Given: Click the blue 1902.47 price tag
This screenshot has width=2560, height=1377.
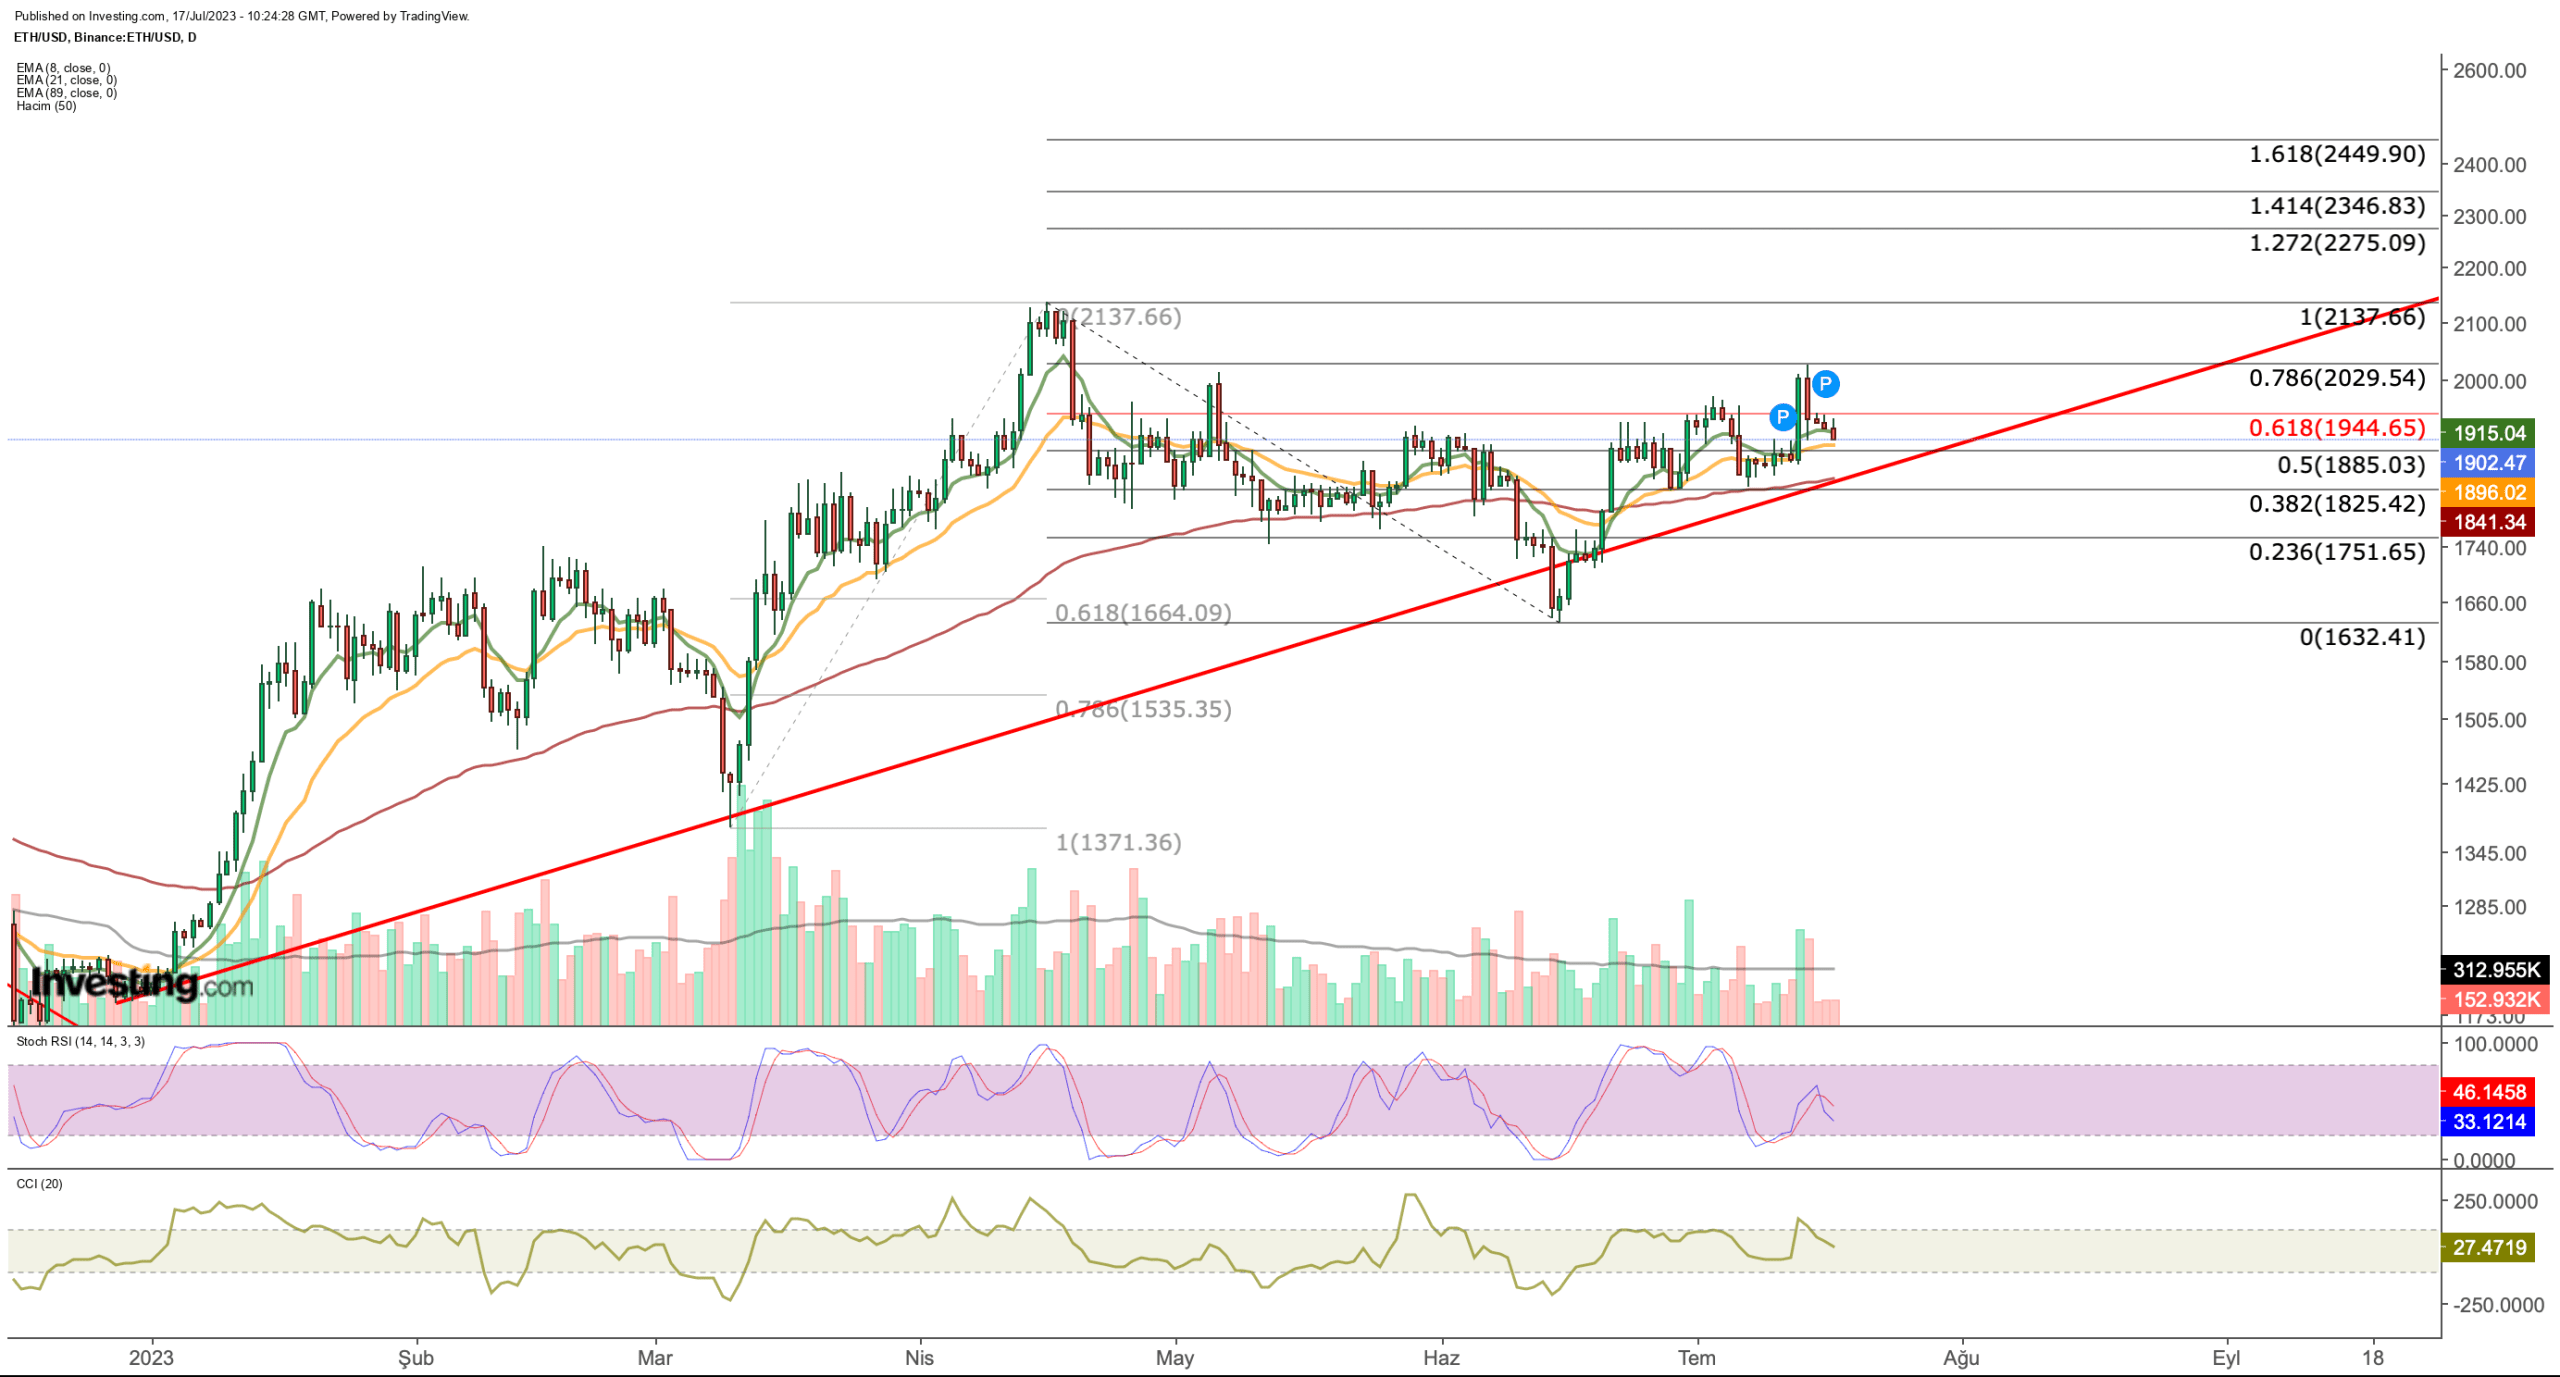Looking at the screenshot, I should click(x=2488, y=463).
